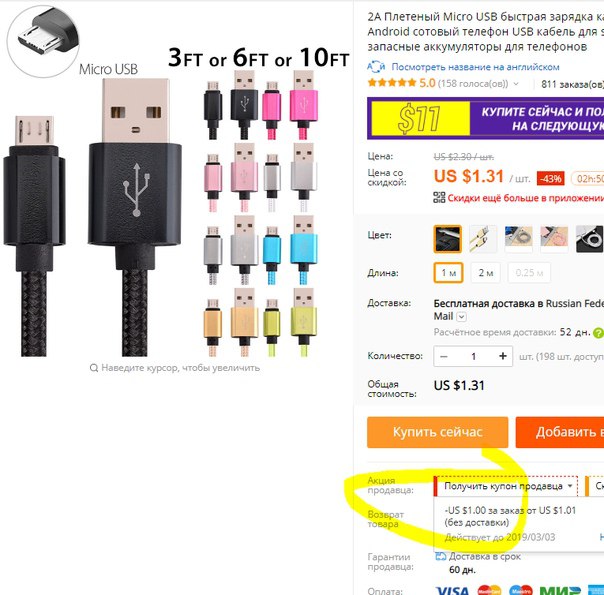This screenshot has width=604, height=595.
Task: Click the MIR payment logo
Action: [x=560, y=590]
